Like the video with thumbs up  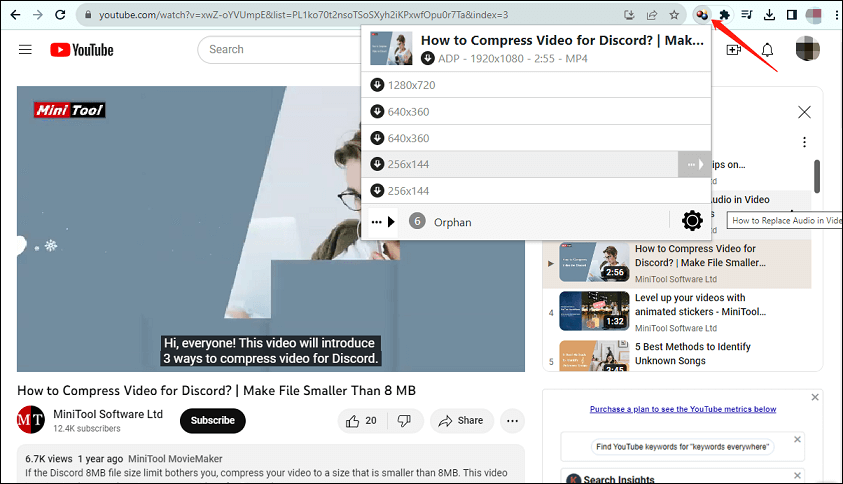[x=361, y=421]
